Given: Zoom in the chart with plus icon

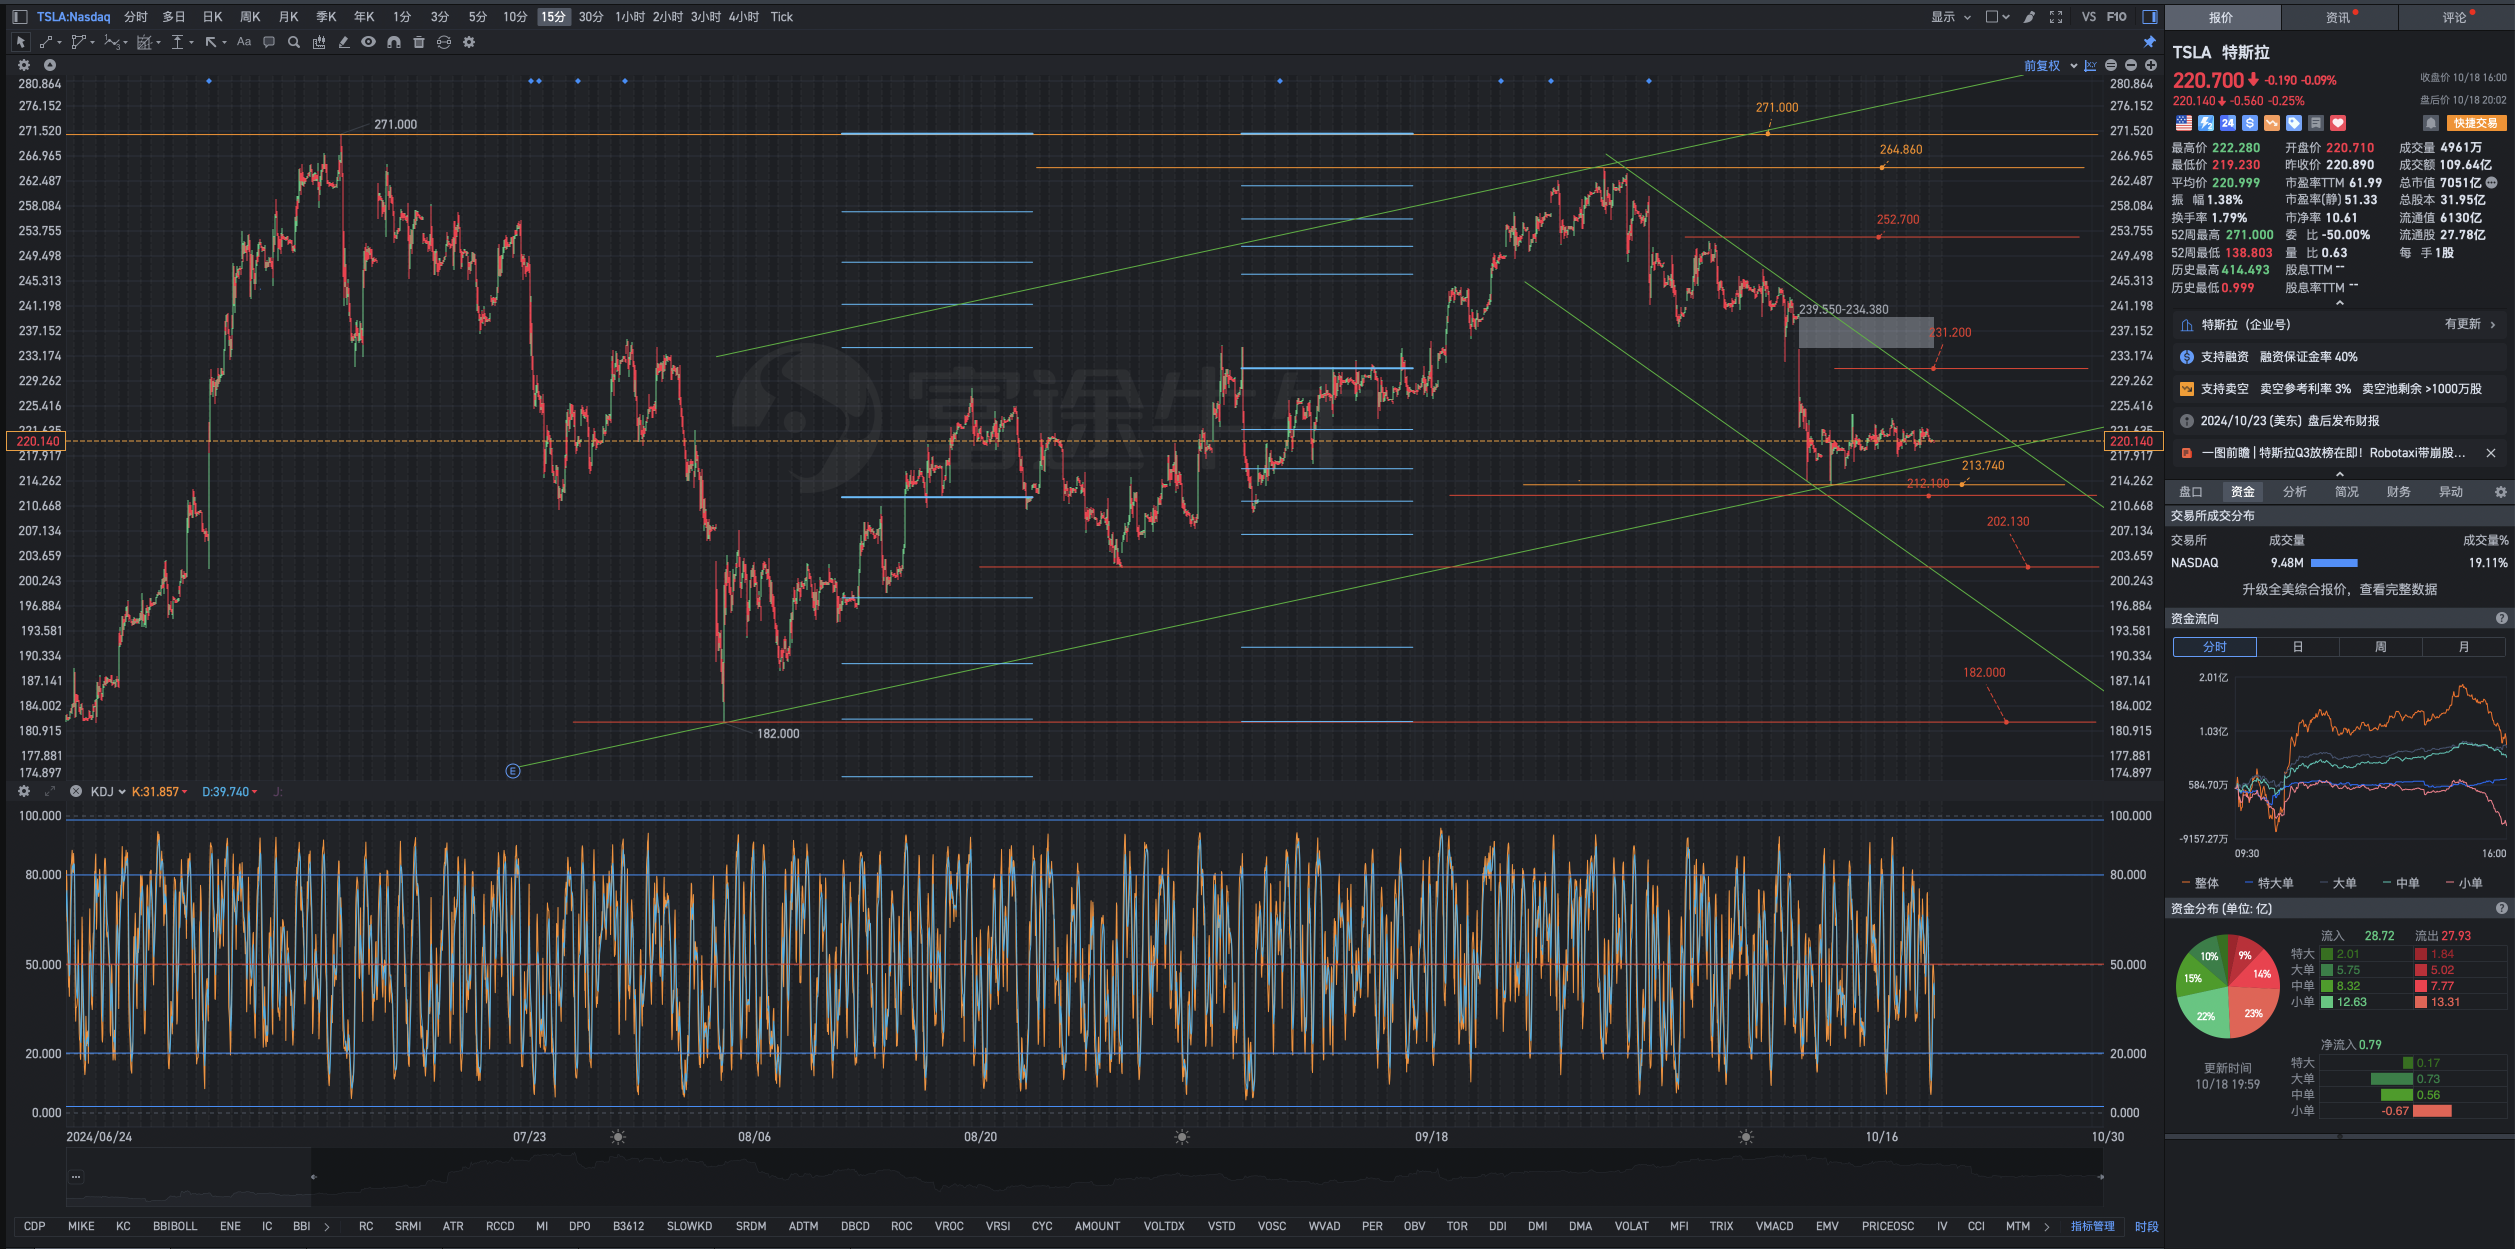Looking at the screenshot, I should pyautogui.click(x=2151, y=65).
